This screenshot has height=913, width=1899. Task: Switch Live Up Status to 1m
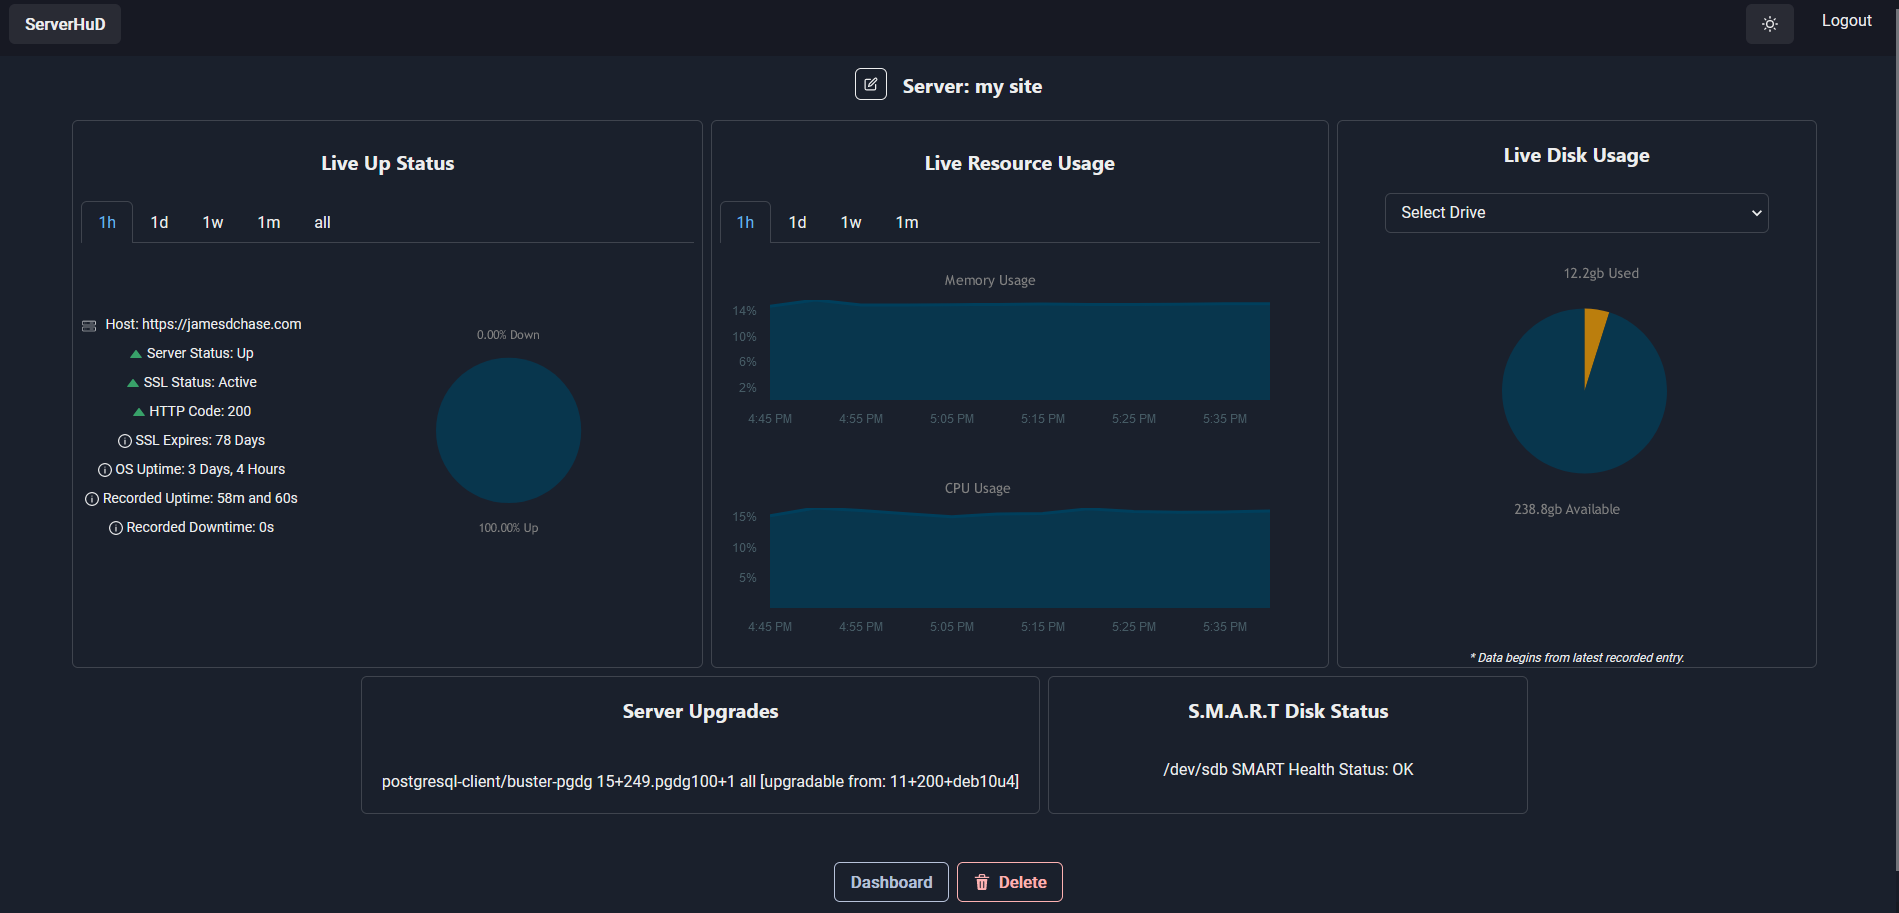(269, 222)
